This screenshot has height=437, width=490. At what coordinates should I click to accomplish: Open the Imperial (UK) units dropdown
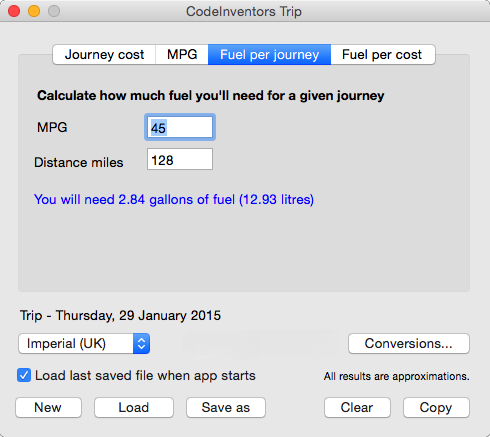point(84,343)
